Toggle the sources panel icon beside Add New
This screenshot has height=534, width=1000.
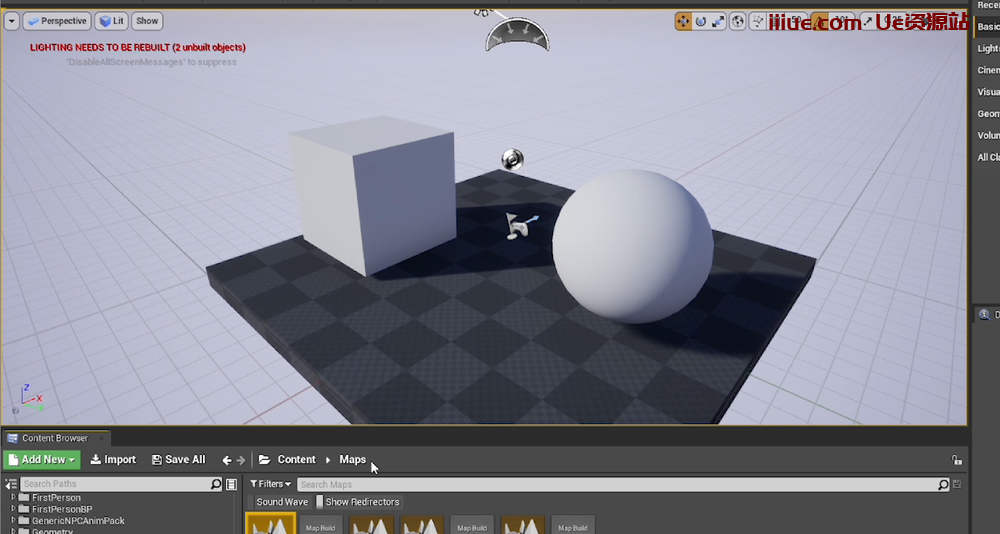[x=11, y=484]
